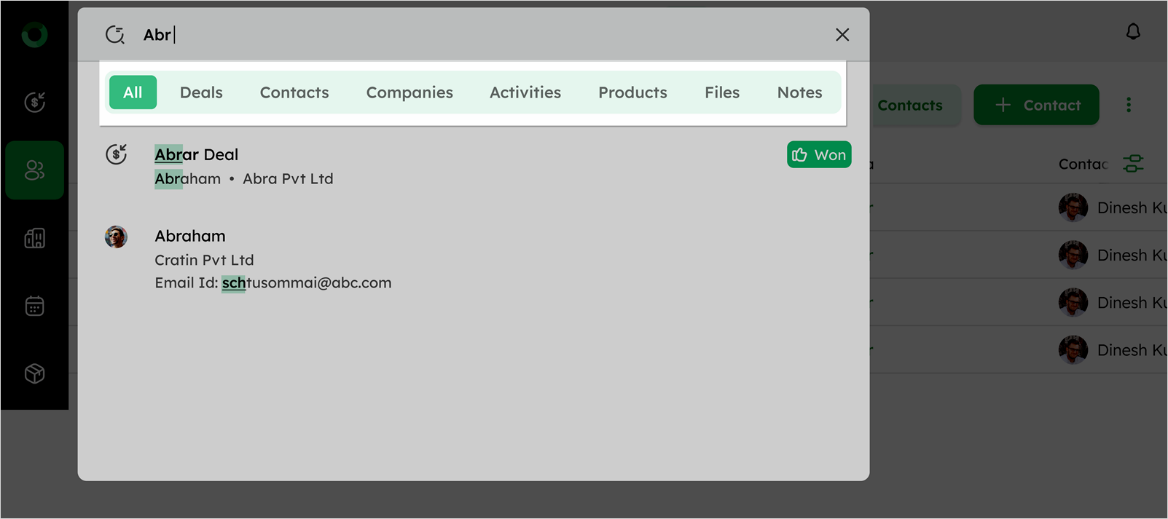The width and height of the screenshot is (1168, 519).
Task: Open Products box icon in sidebar
Action: [34, 374]
